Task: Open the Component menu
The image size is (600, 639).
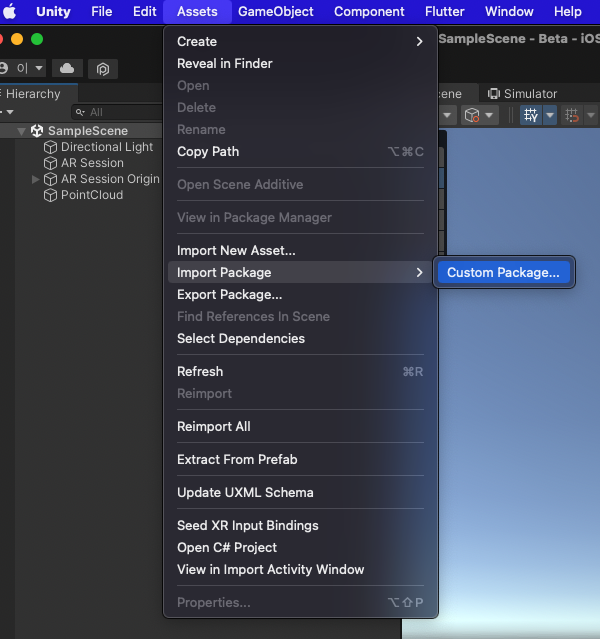Action: click(x=369, y=11)
